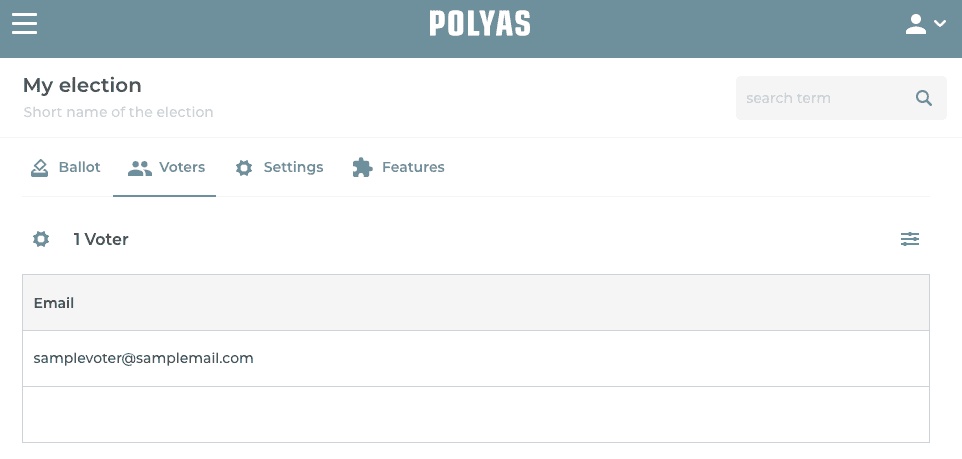Focus the search term input field
962x459 pixels.
825,98
